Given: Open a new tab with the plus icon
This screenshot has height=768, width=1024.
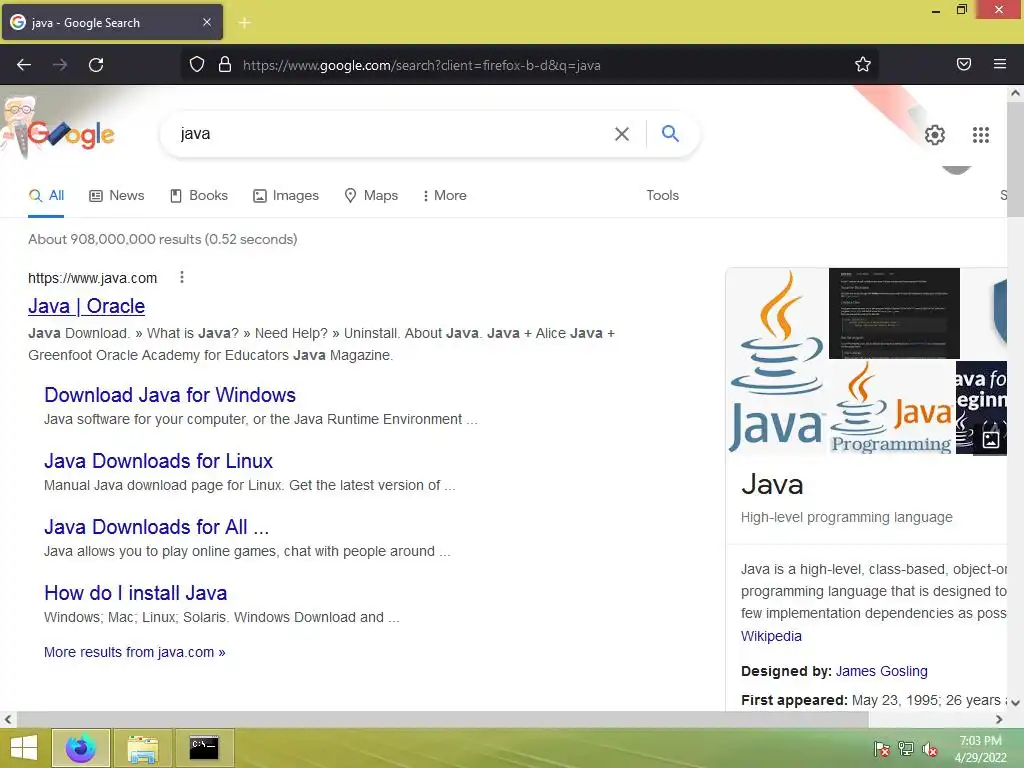Looking at the screenshot, I should [x=244, y=23].
